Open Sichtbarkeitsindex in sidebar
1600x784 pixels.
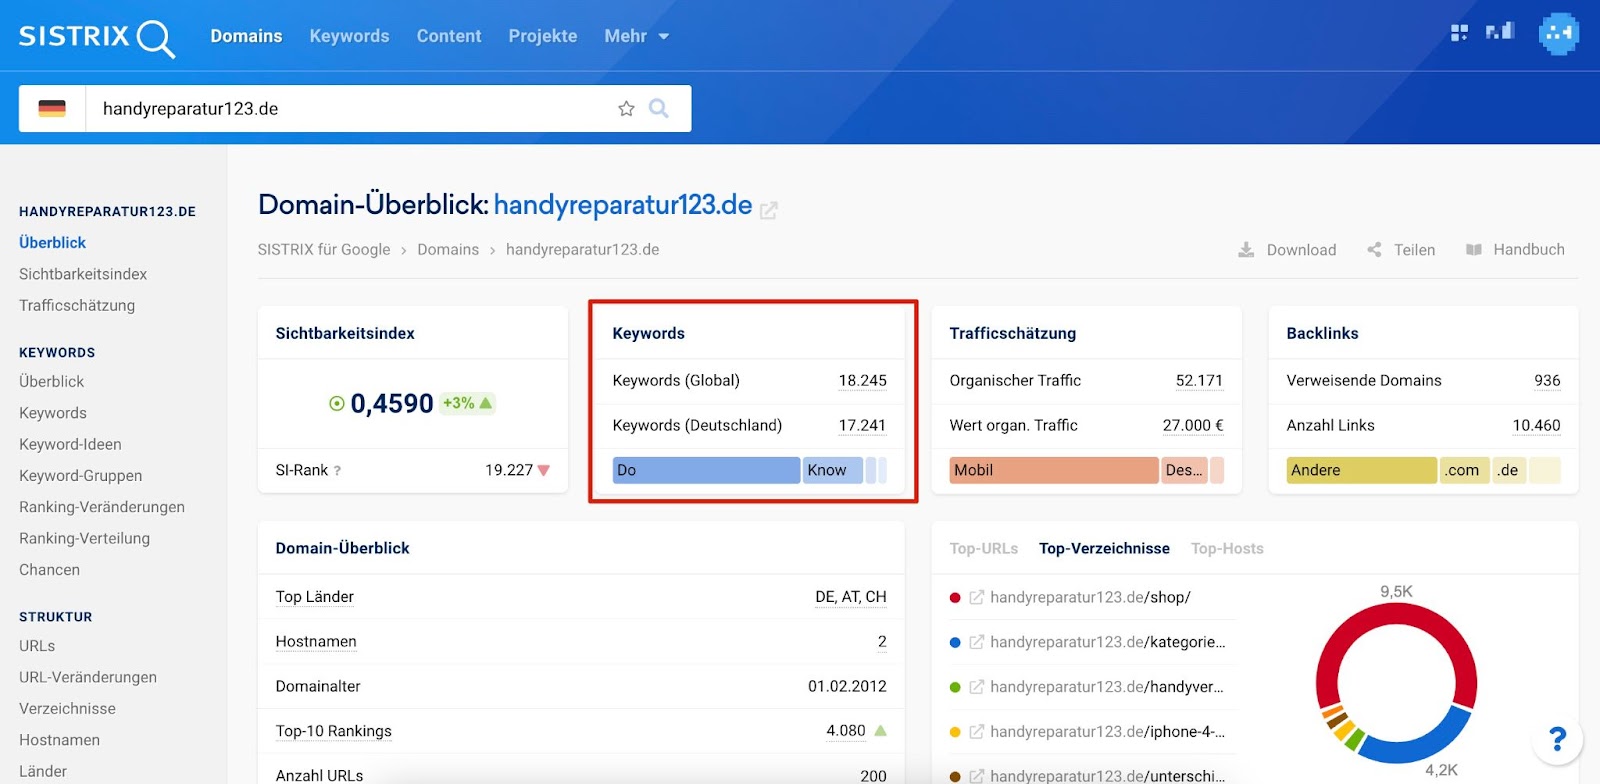click(x=83, y=274)
